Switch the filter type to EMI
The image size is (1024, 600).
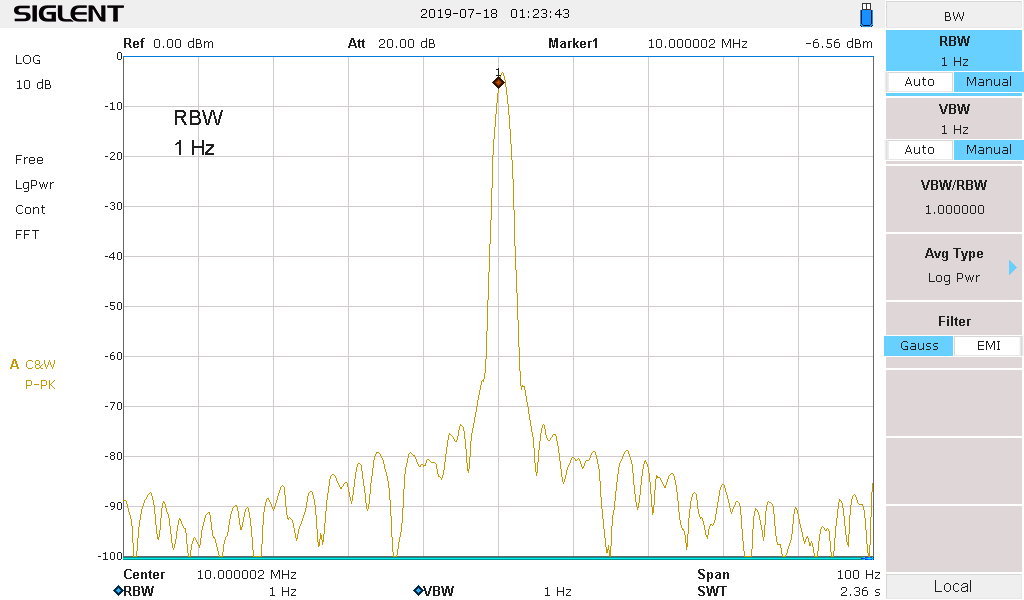pos(987,346)
